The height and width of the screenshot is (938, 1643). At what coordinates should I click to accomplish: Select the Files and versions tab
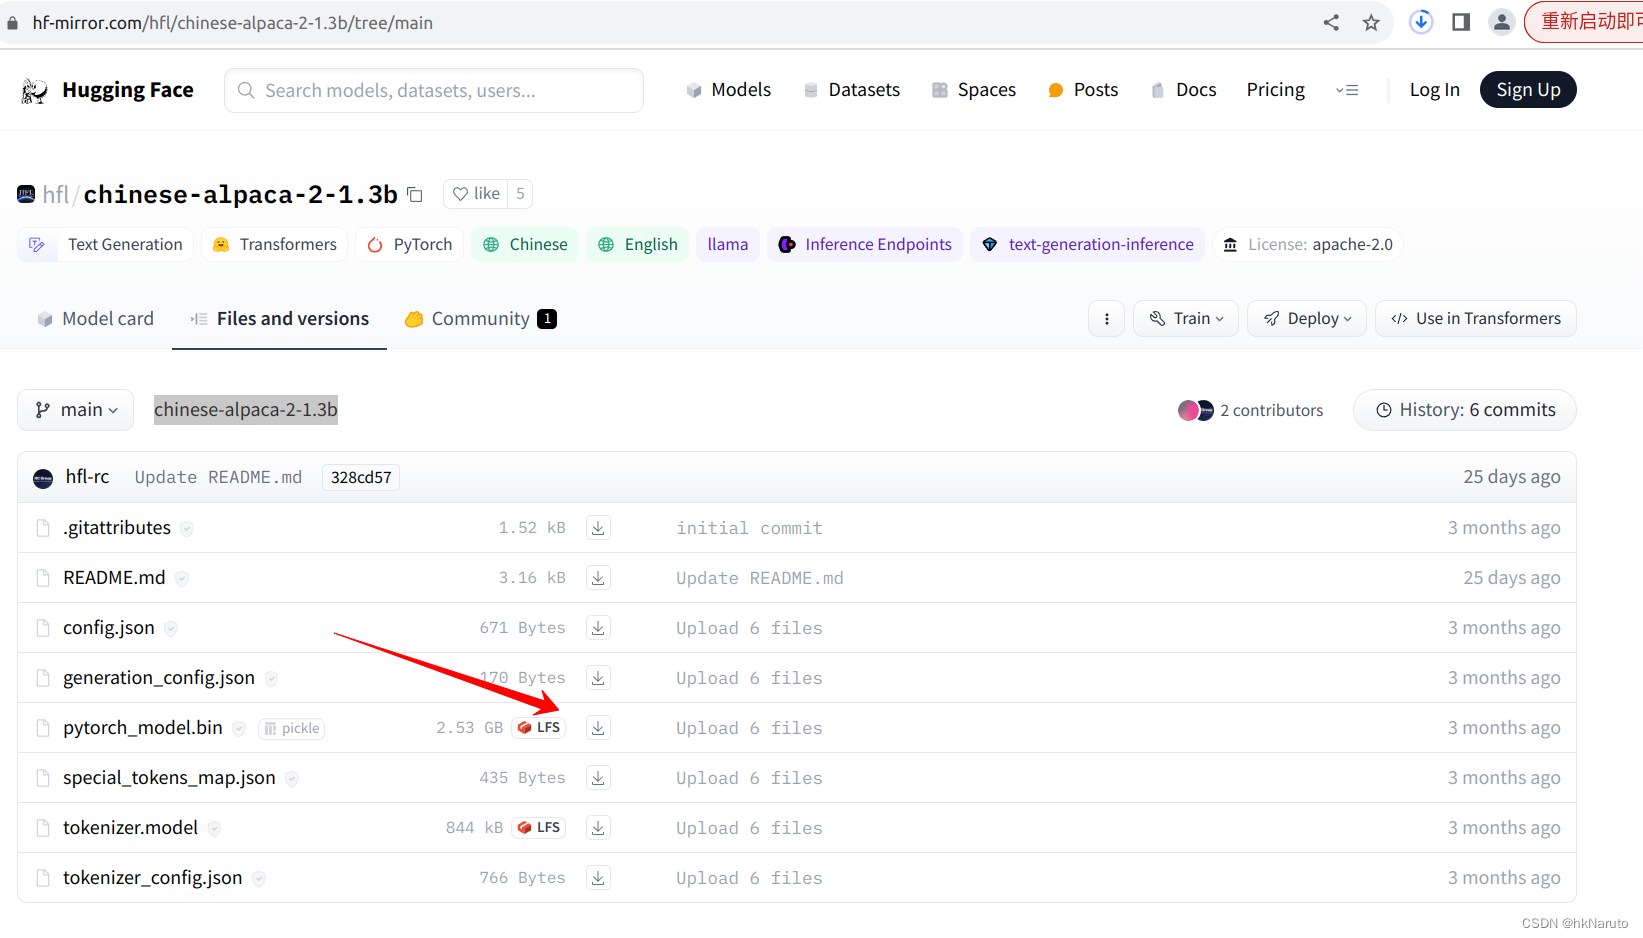280,319
